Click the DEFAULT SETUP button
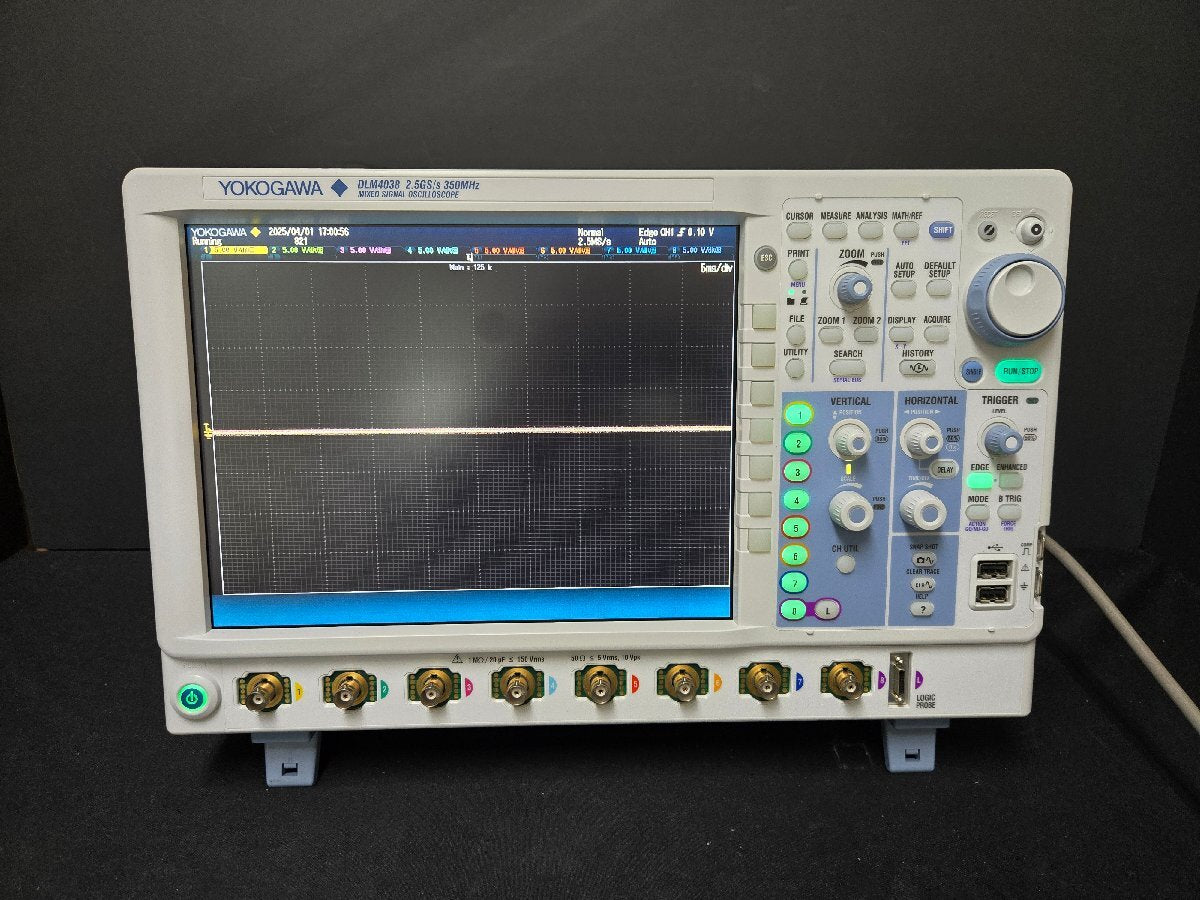1200x900 pixels. click(x=939, y=288)
